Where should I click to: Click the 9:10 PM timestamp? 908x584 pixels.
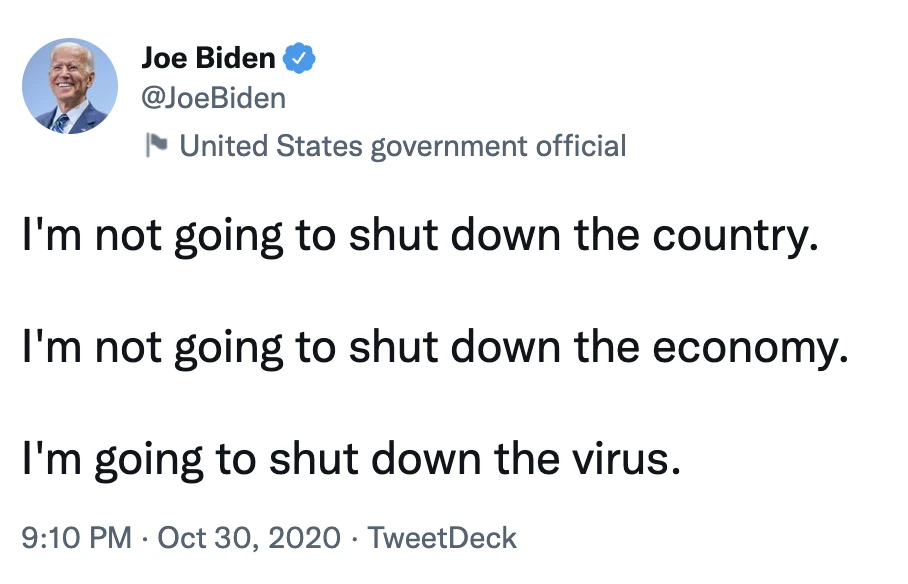pos(77,538)
